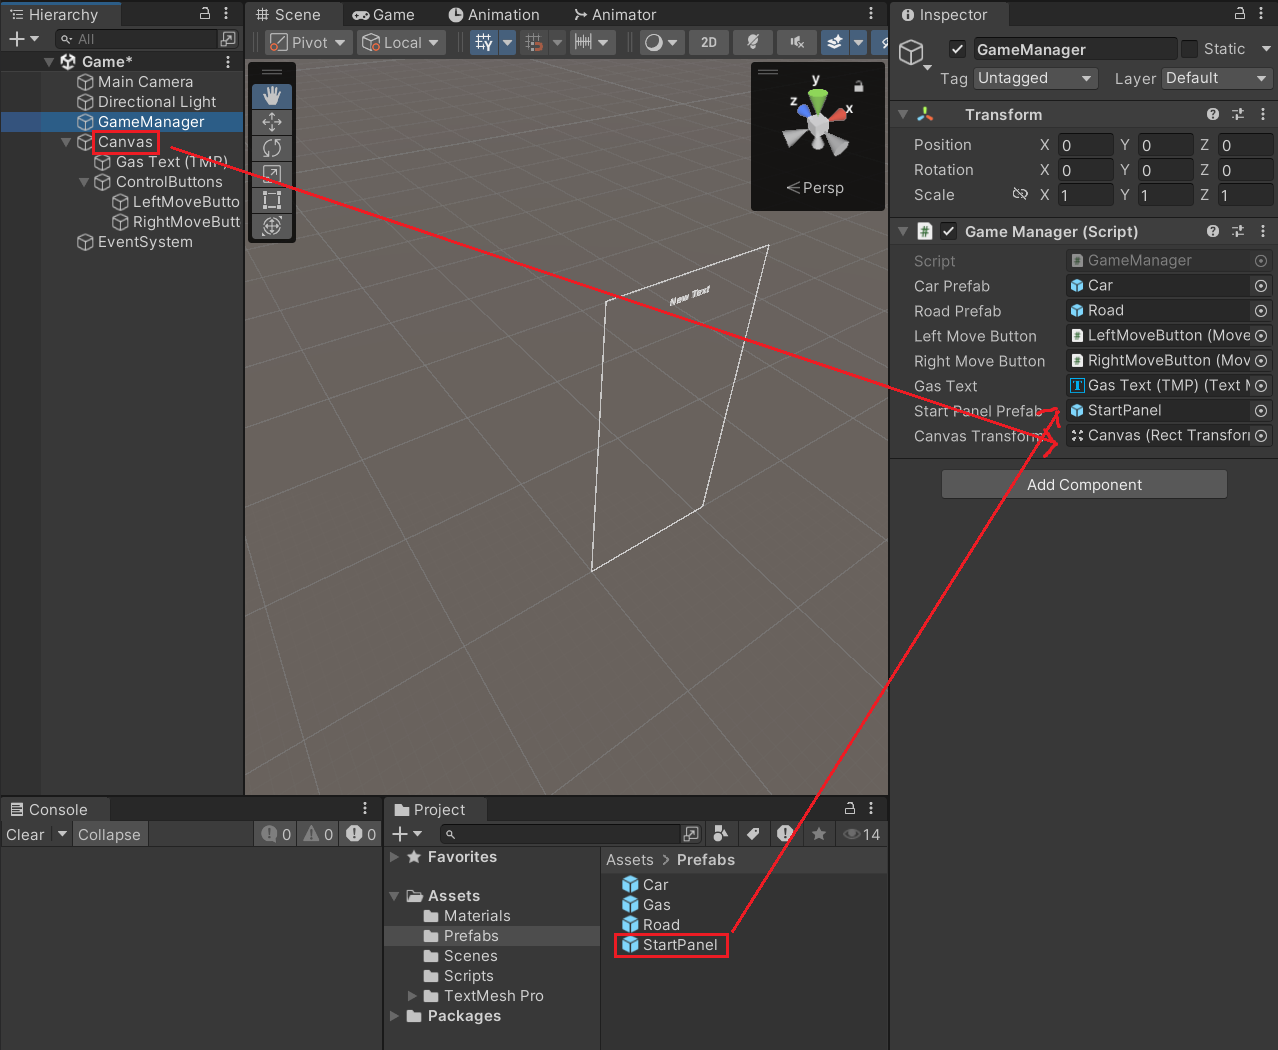Edit the Position X field
This screenshot has width=1278, height=1050.
coord(1085,145)
